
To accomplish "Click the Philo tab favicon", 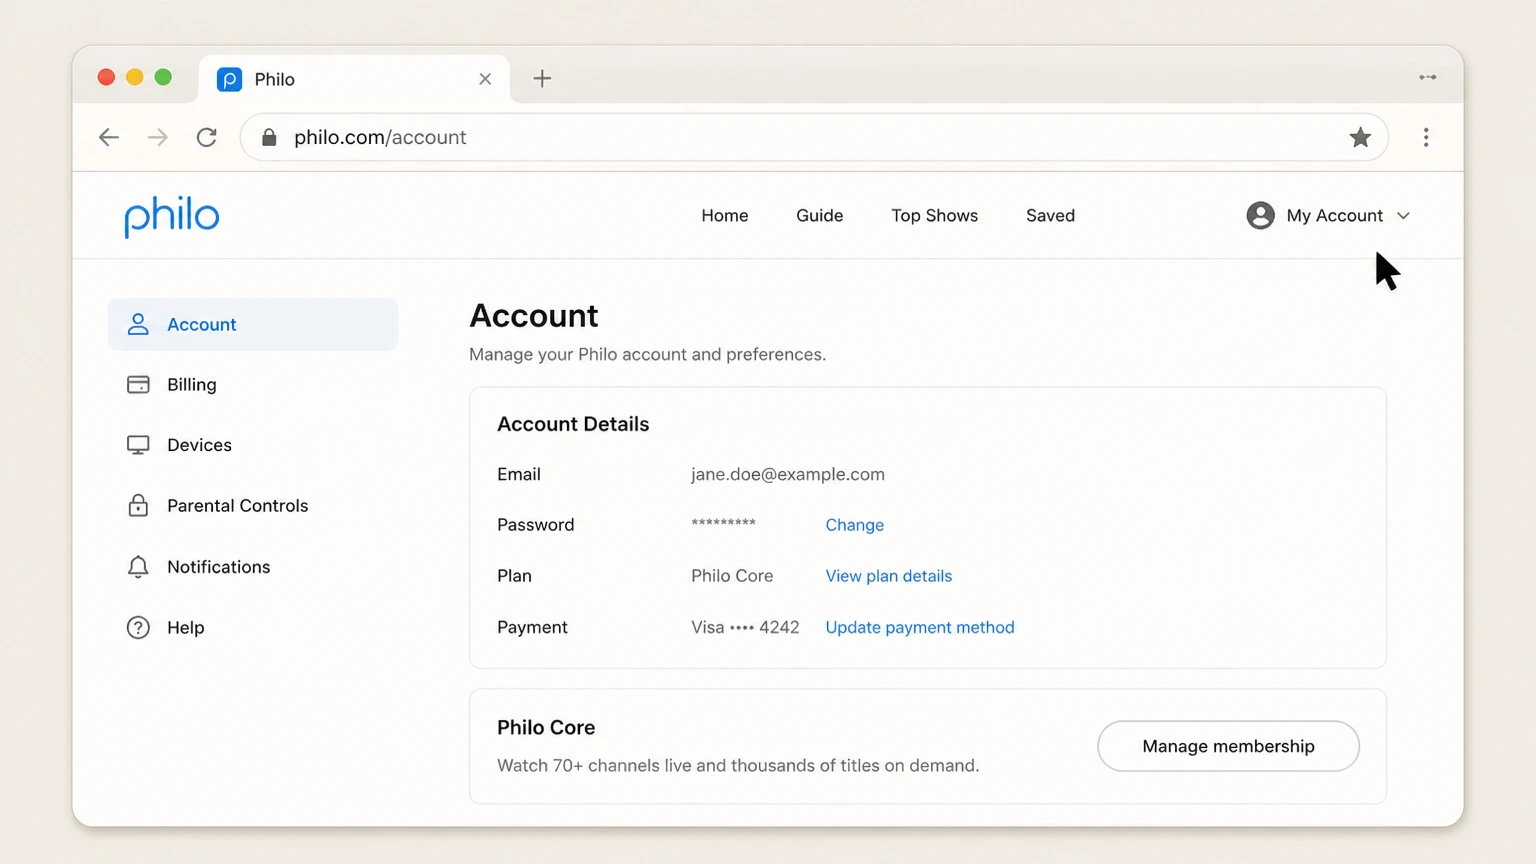I will point(229,79).
